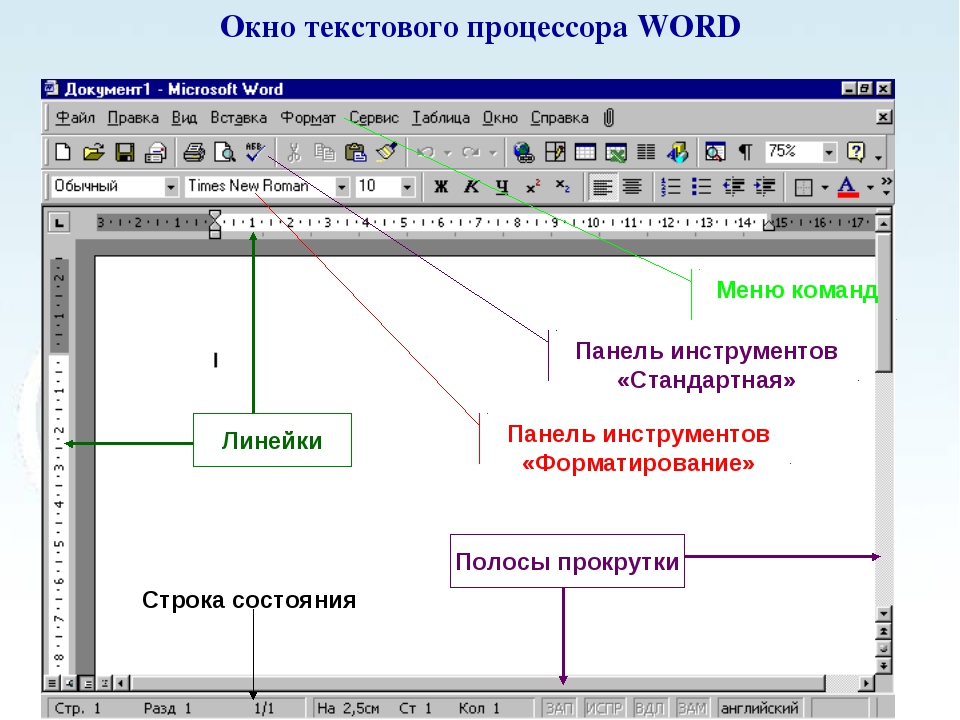Open the Вид menu

click(184, 118)
